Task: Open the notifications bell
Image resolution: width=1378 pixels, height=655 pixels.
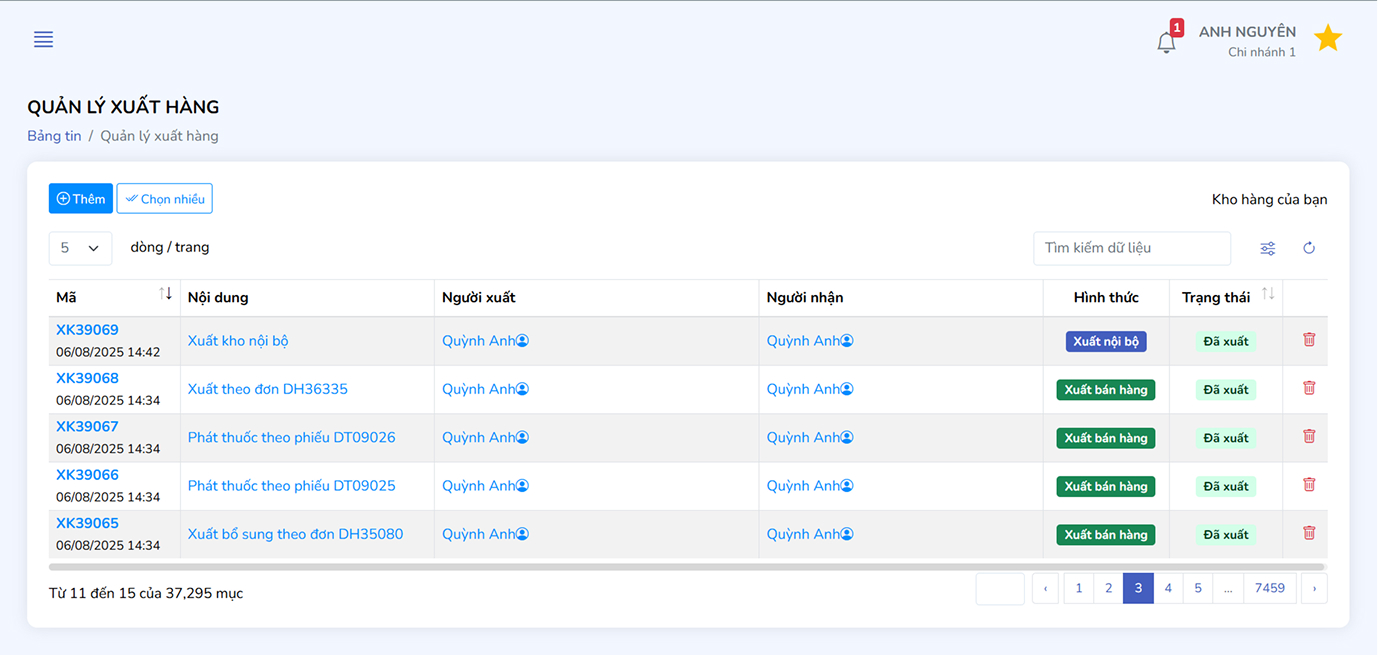Action: [x=1166, y=42]
